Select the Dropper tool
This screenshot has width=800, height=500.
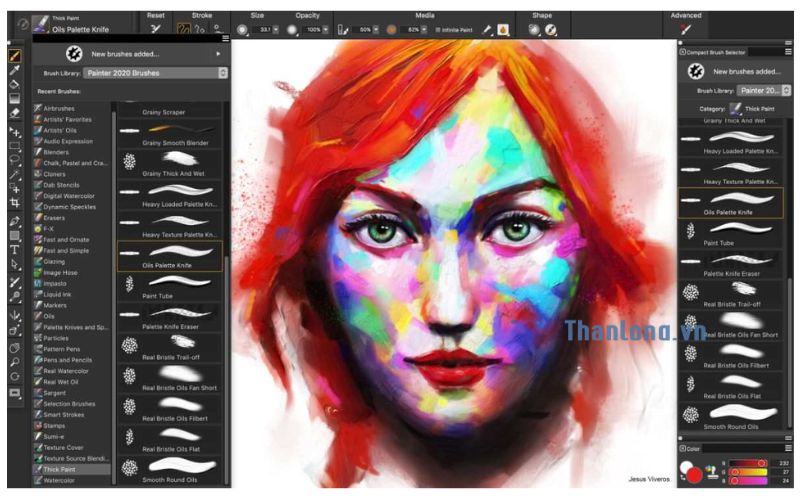(x=14, y=70)
